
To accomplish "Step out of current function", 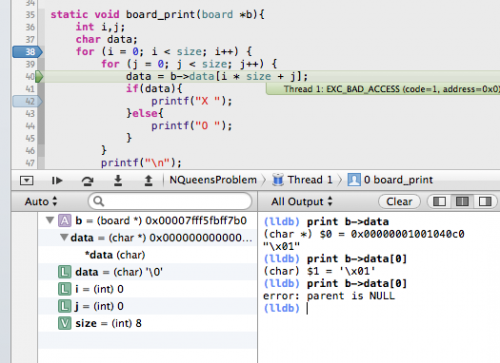I will (148, 180).
